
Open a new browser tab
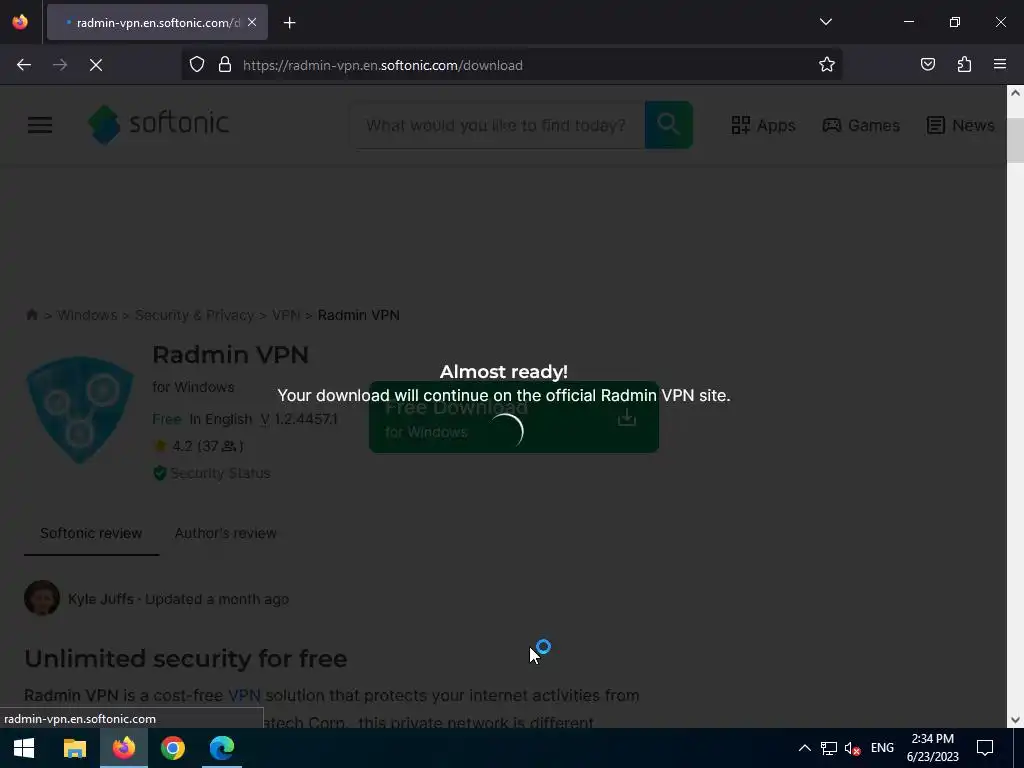coord(289,23)
